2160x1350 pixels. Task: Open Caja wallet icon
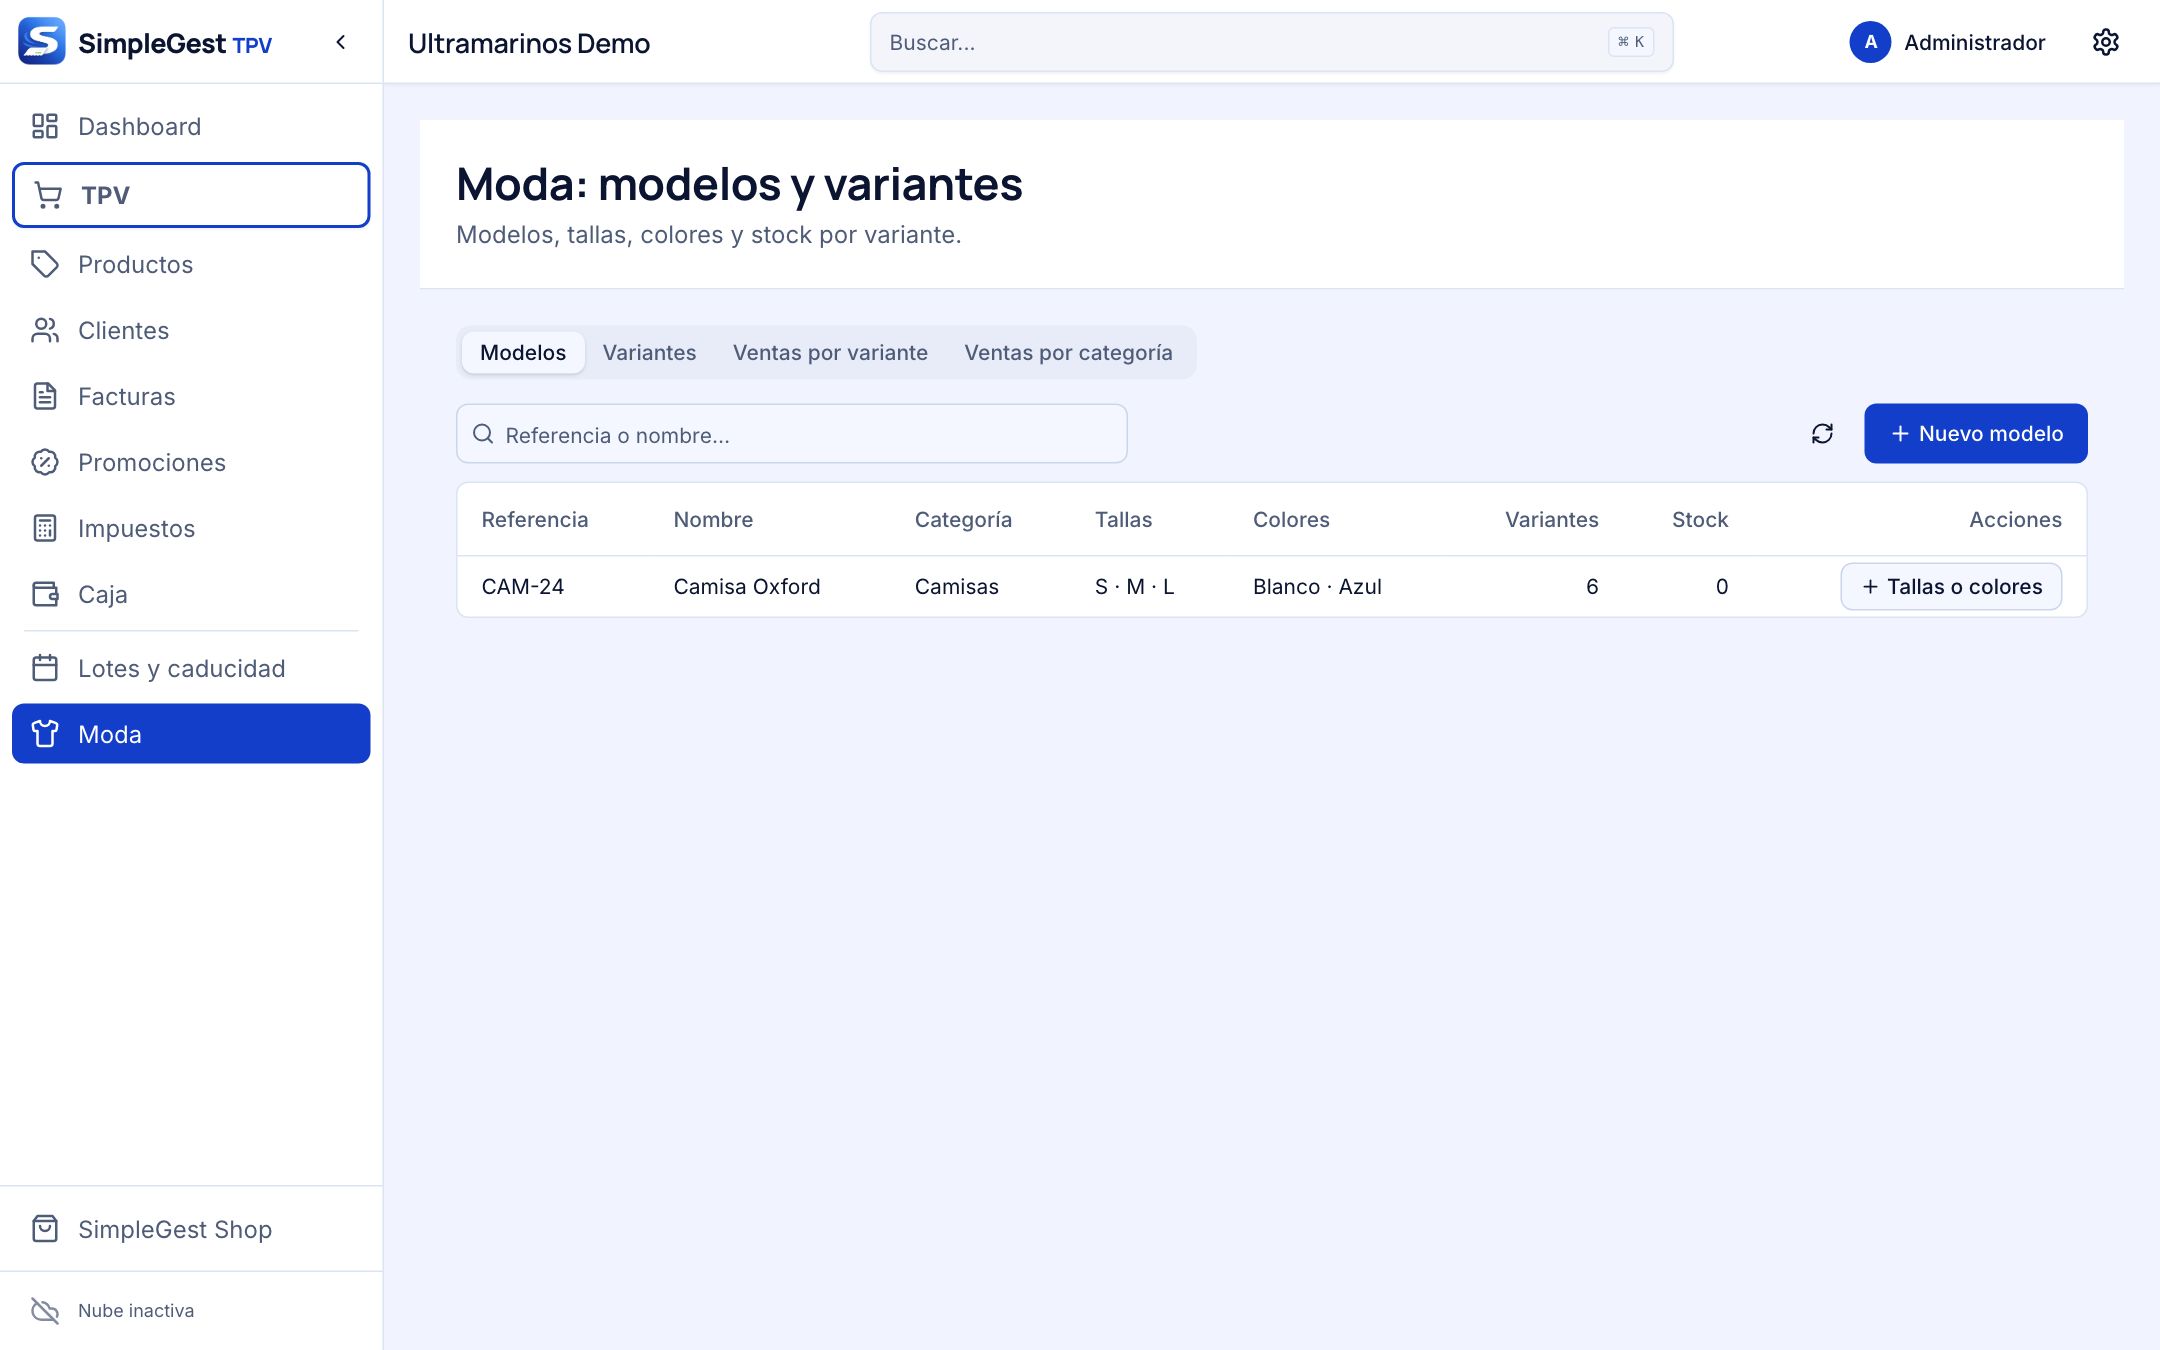pos(45,594)
